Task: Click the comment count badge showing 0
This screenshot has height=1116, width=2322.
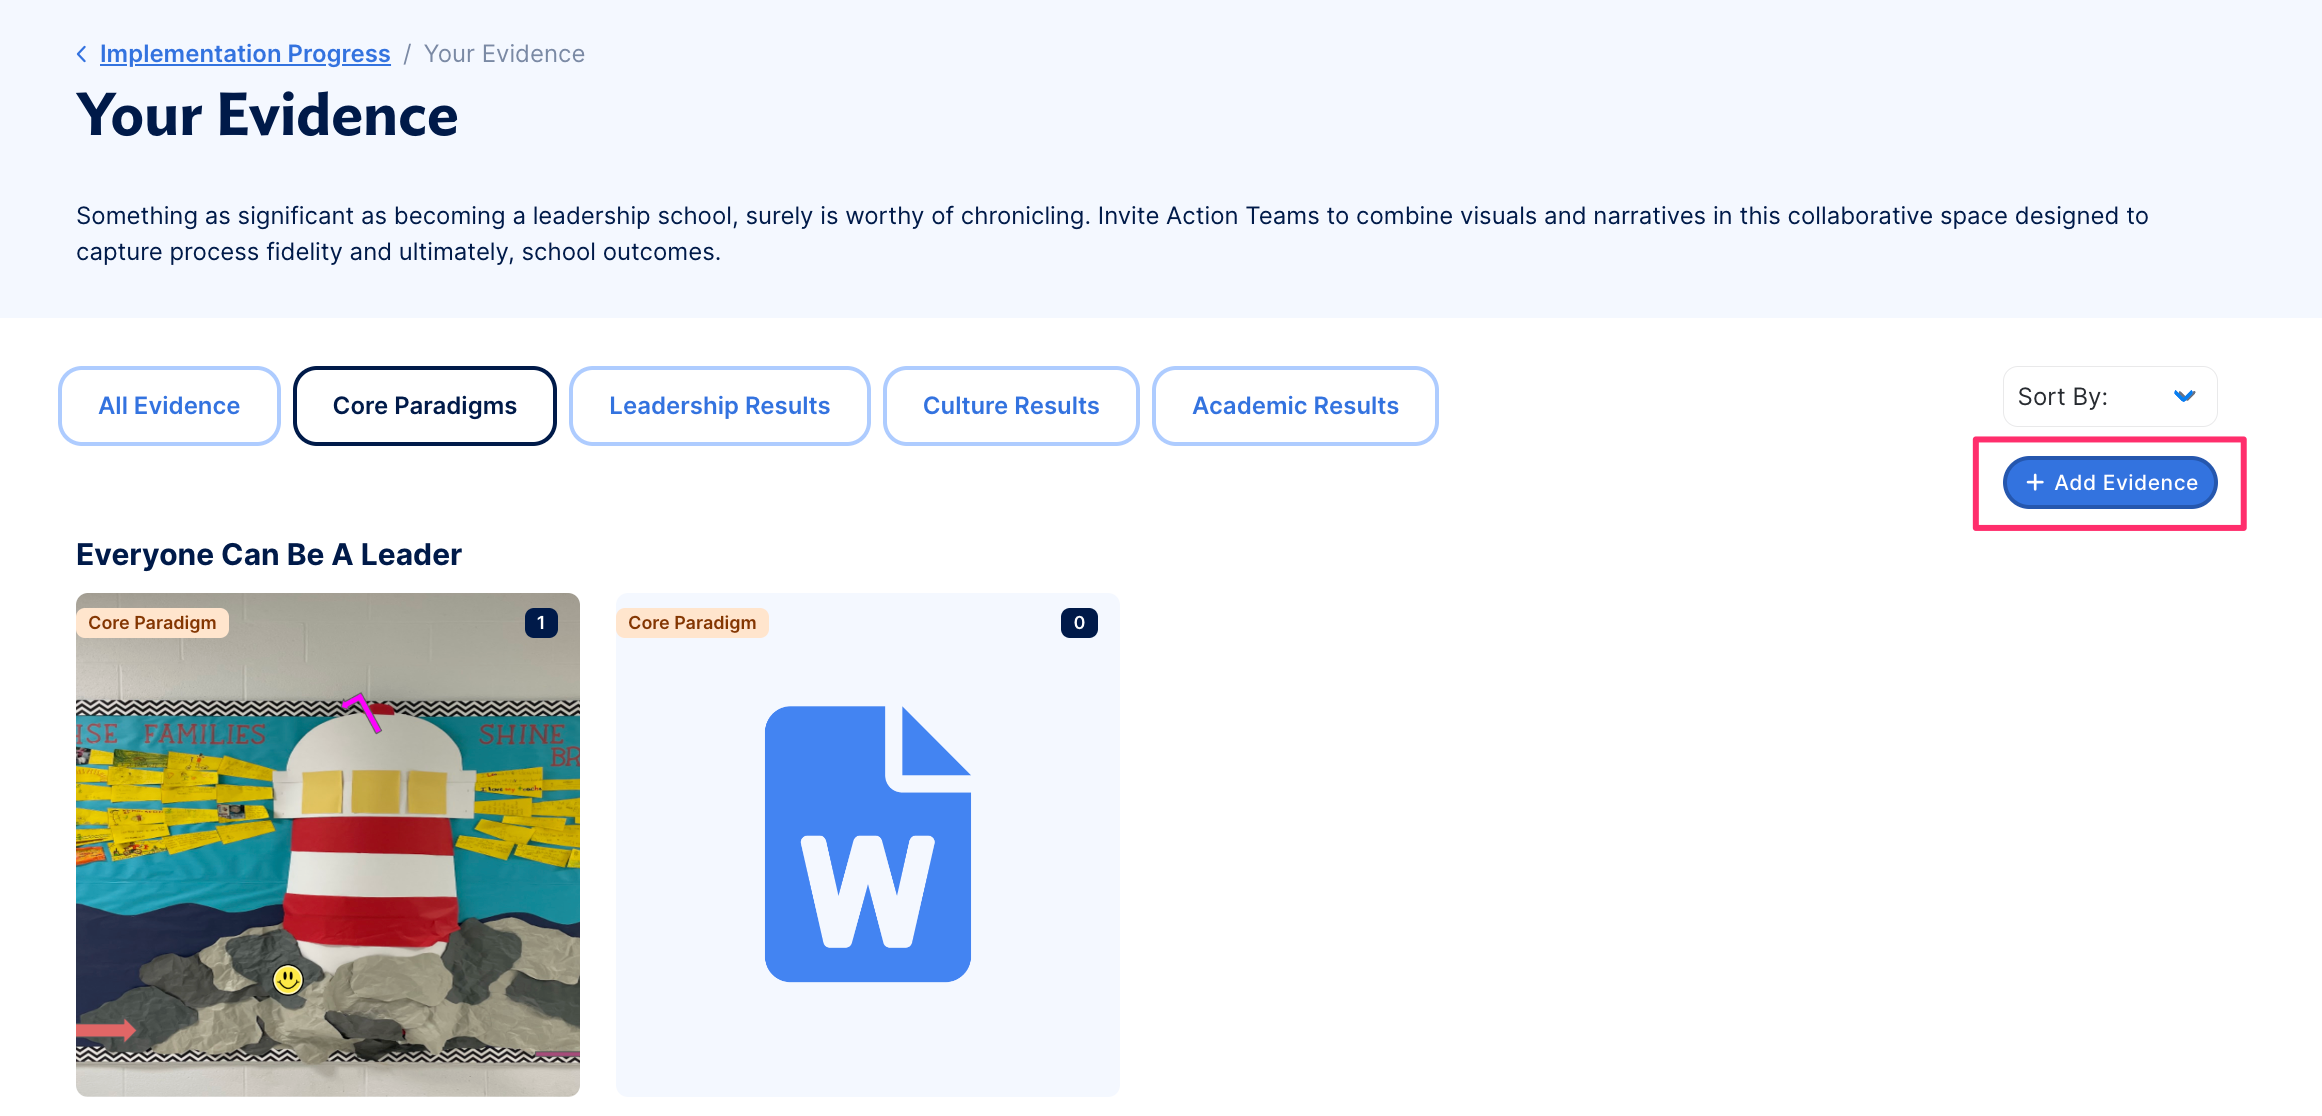Action: pos(1078,623)
